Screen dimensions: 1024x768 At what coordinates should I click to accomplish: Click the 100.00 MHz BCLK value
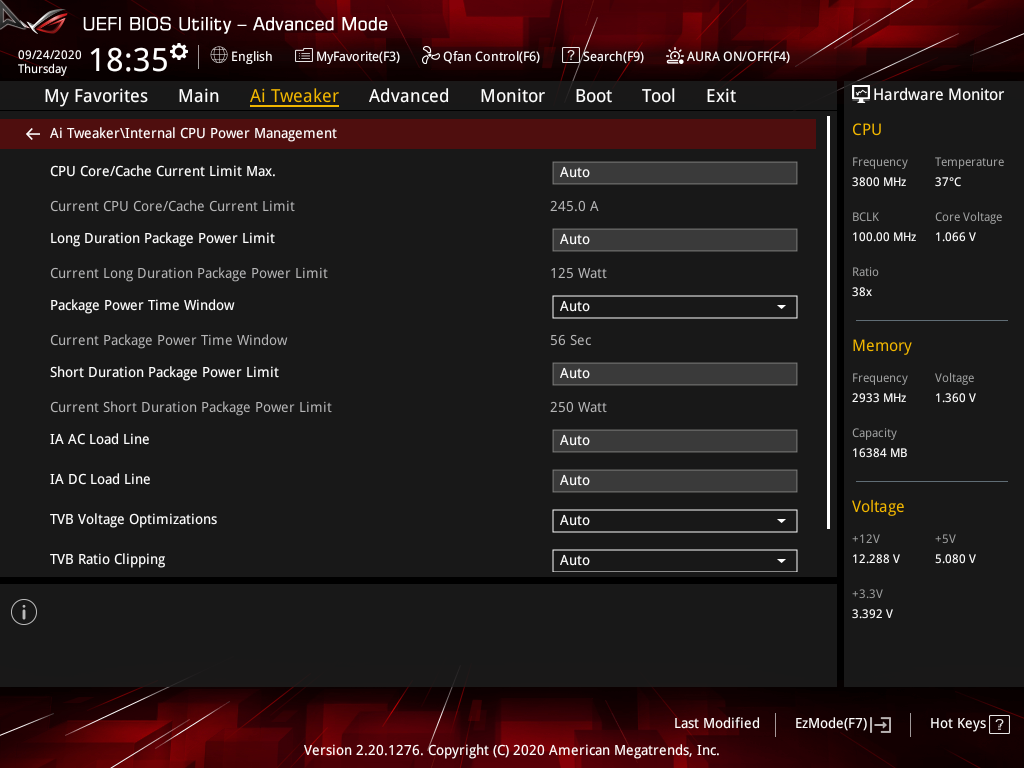[x=884, y=237]
